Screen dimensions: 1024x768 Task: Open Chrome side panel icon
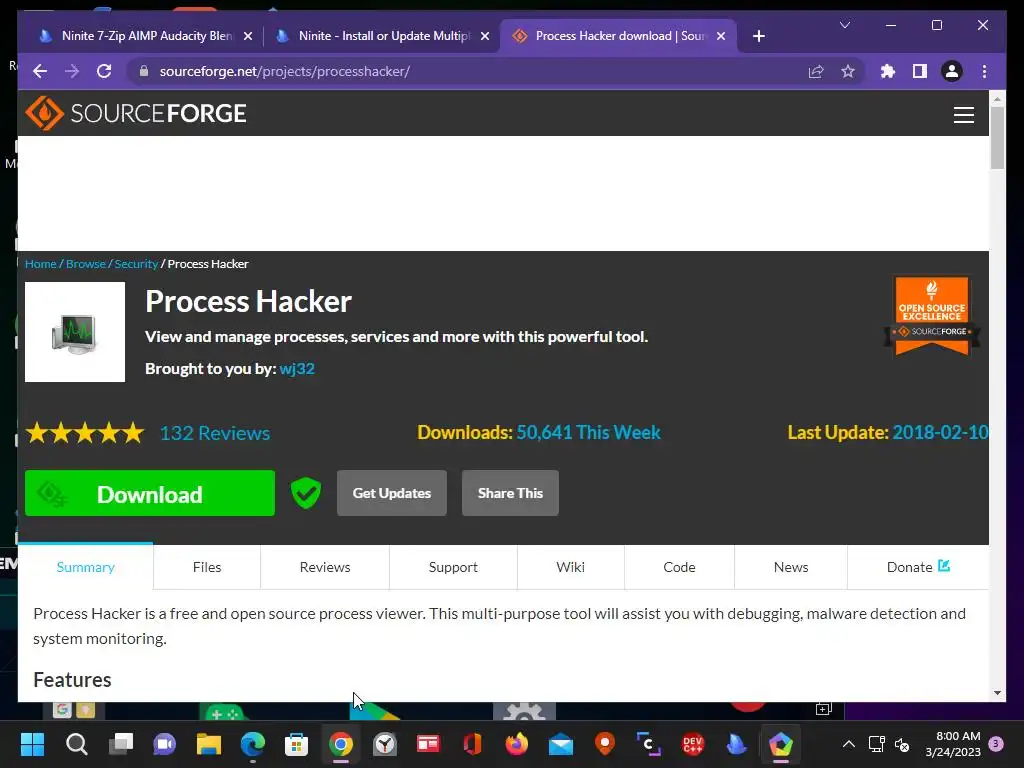[920, 71]
